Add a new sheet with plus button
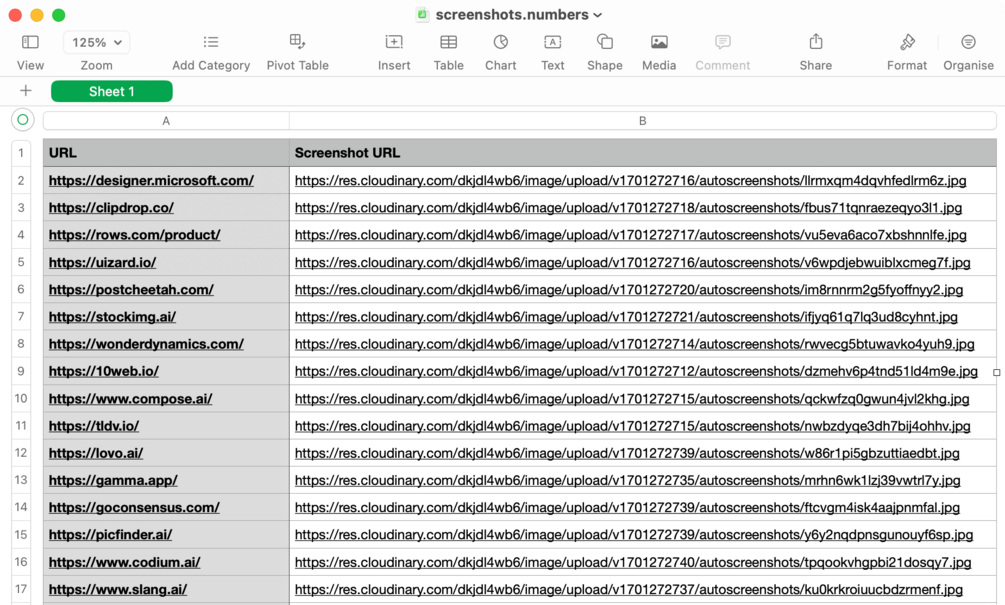 (25, 91)
